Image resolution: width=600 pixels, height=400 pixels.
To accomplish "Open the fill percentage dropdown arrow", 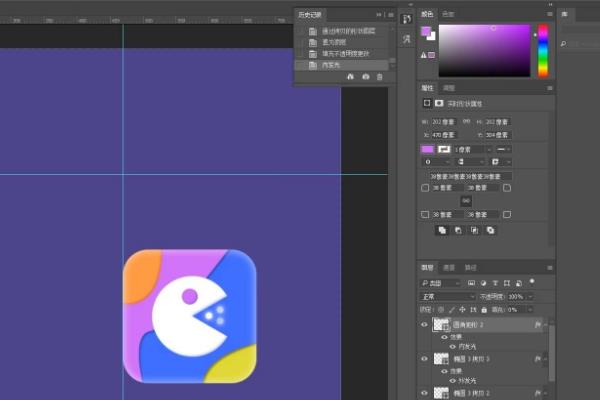I will [530, 309].
